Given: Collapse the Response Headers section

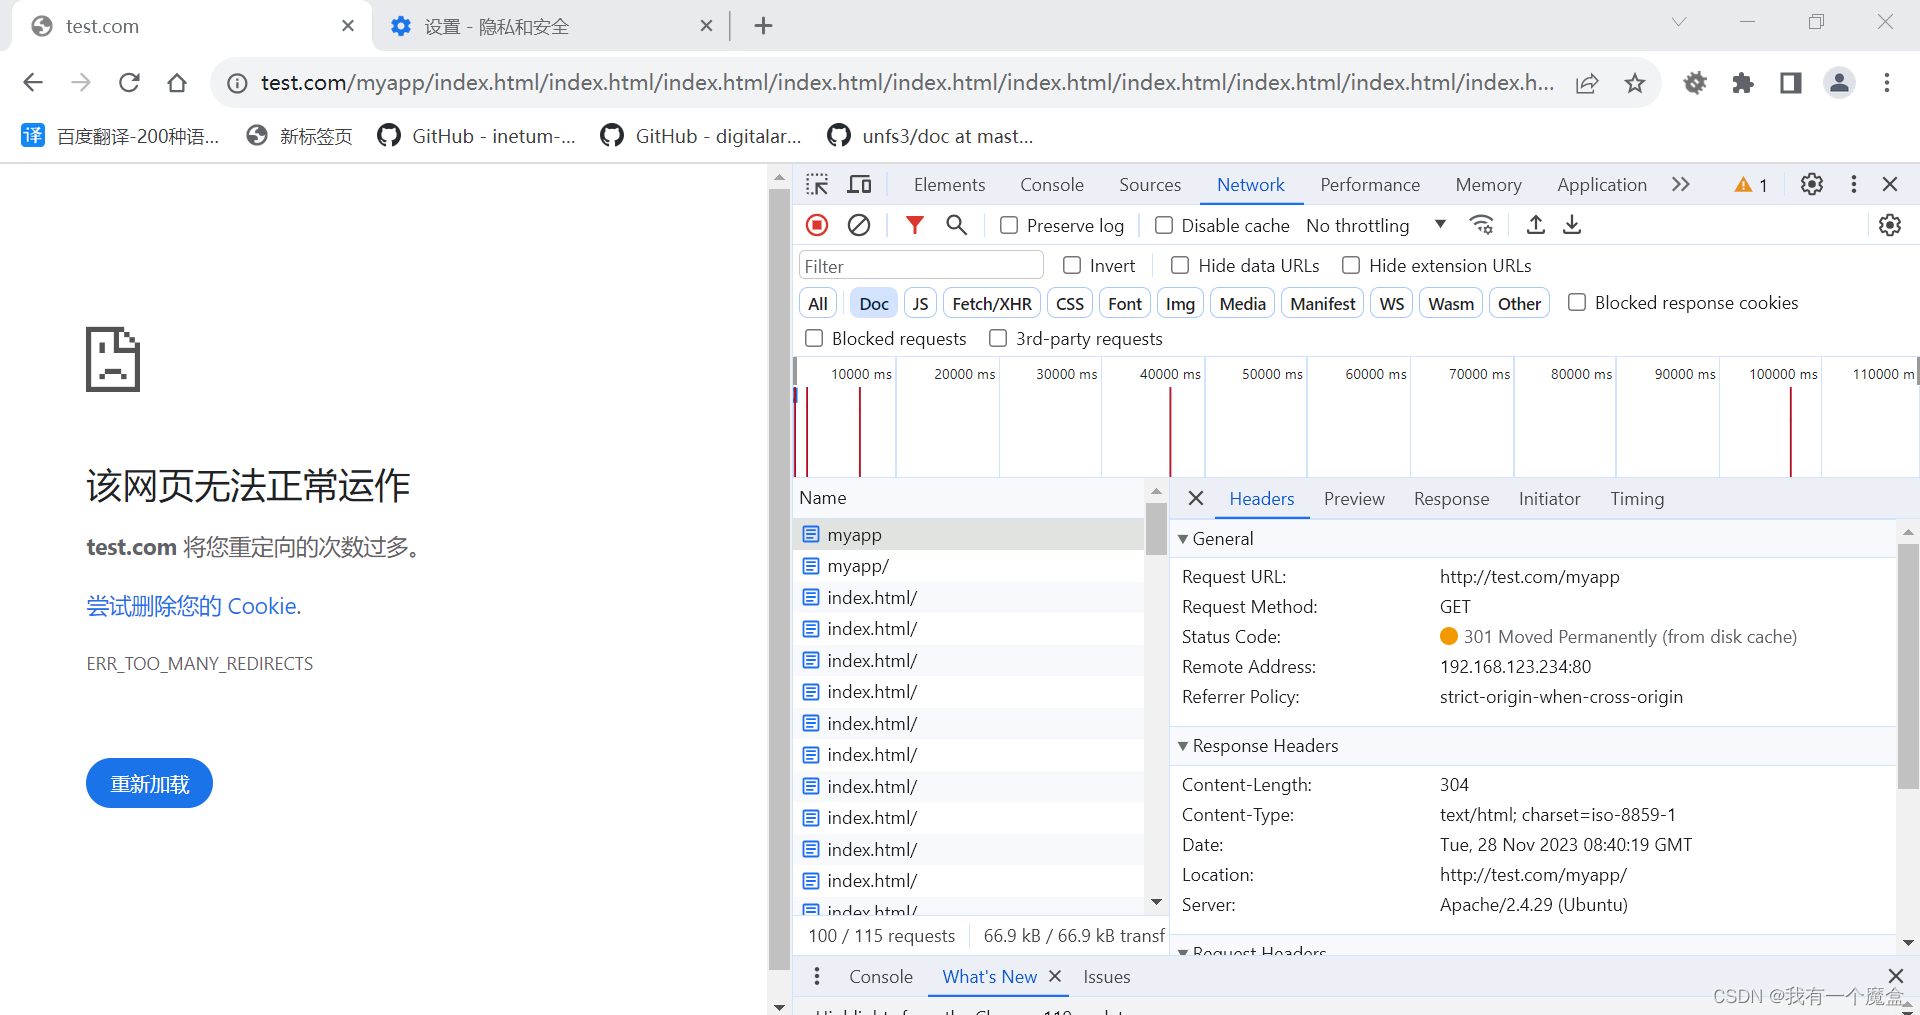Looking at the screenshot, I should tap(1183, 746).
